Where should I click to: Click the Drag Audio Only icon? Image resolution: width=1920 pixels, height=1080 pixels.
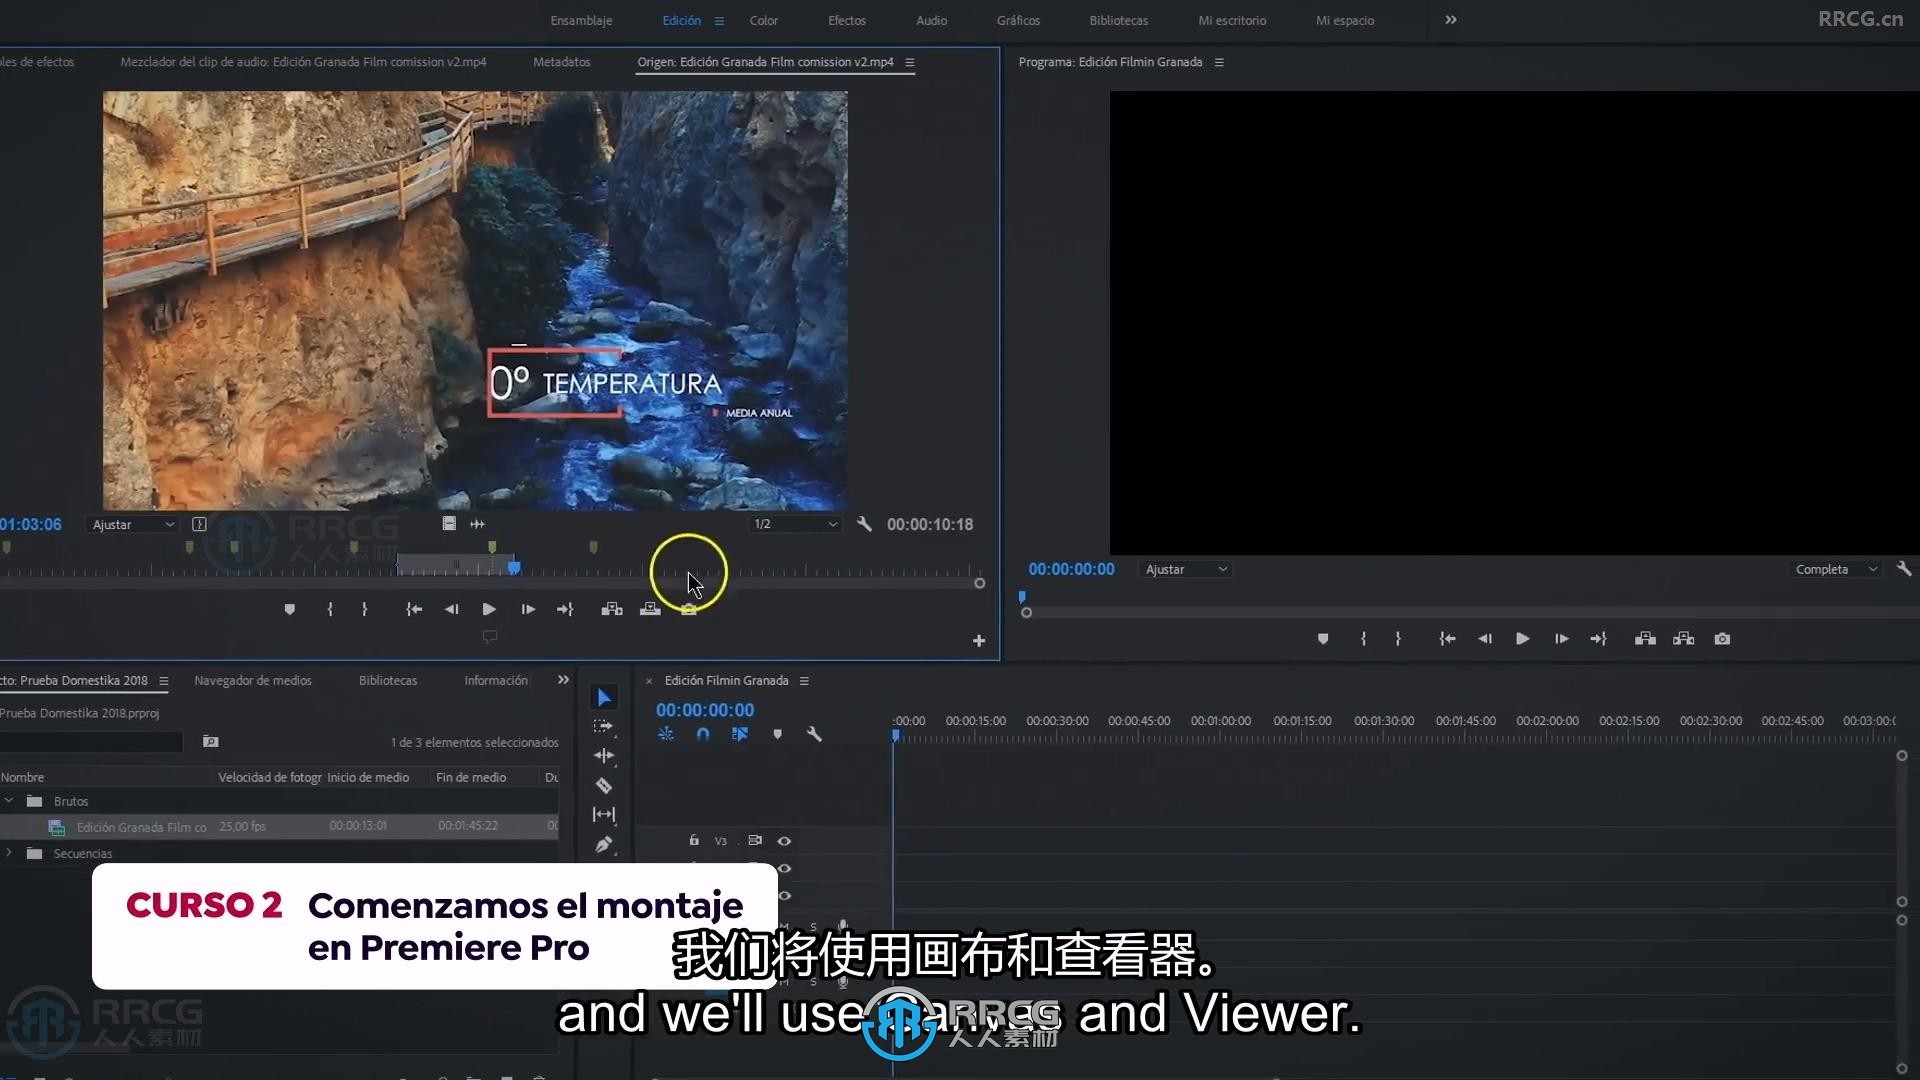478,524
